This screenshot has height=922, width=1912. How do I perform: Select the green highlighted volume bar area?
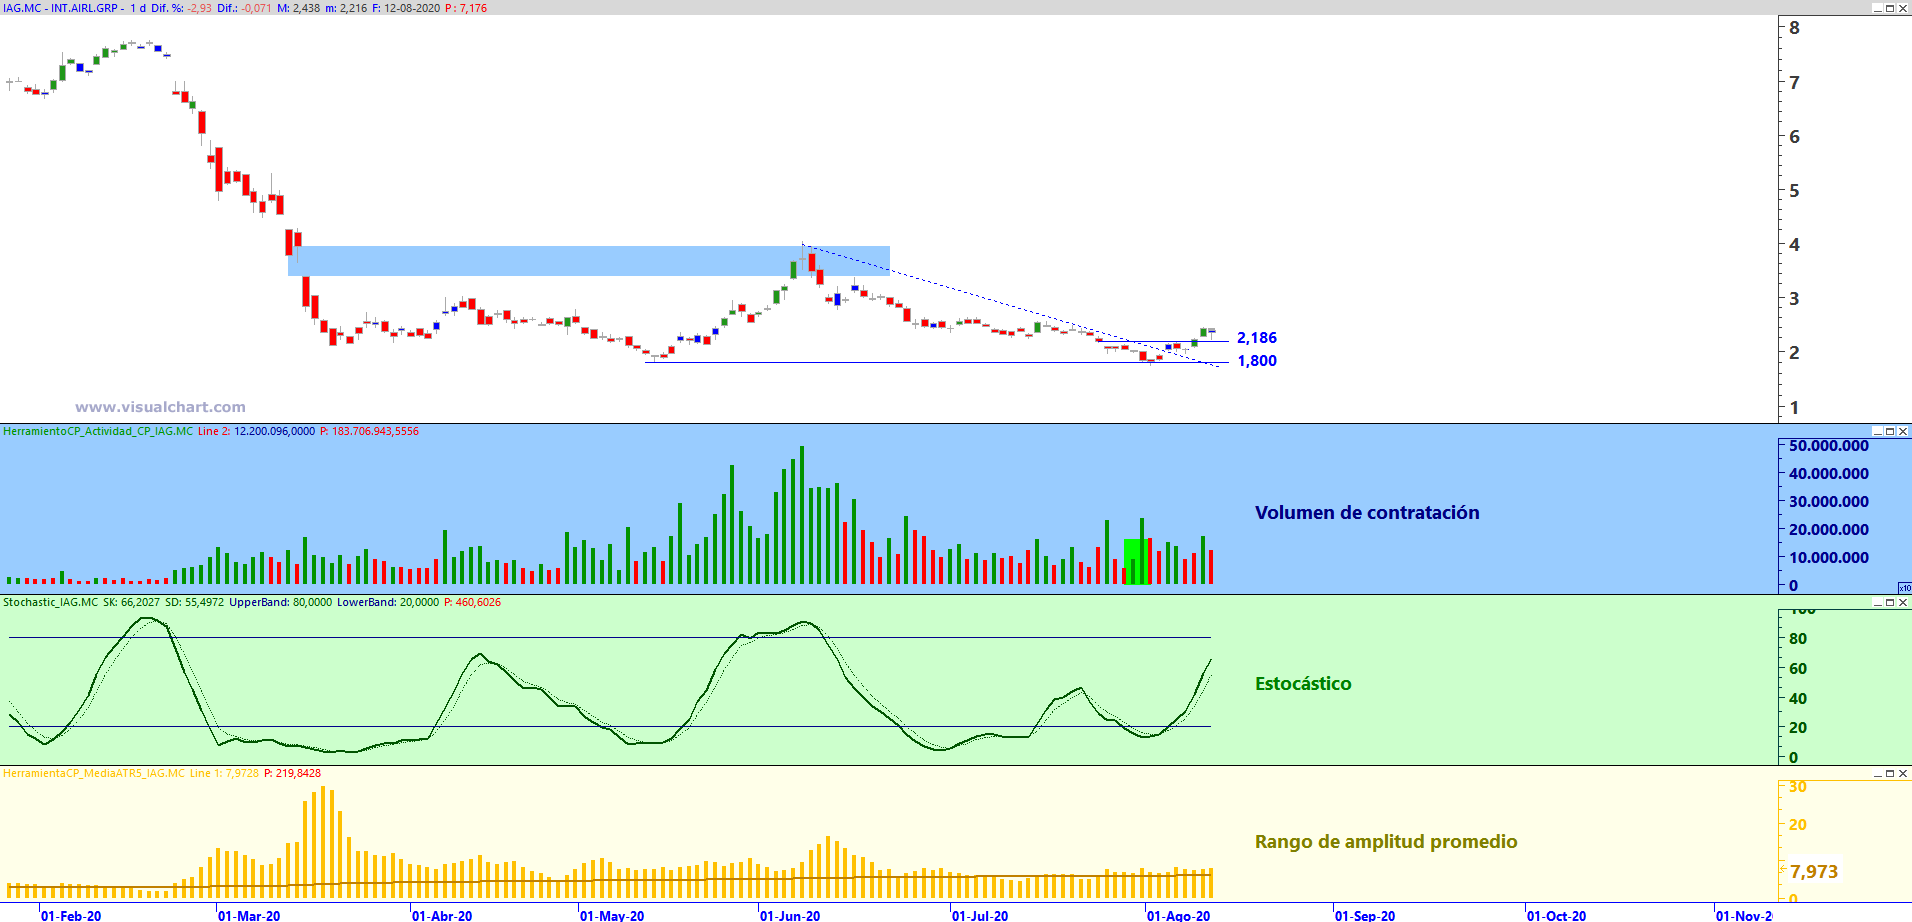tap(1136, 562)
